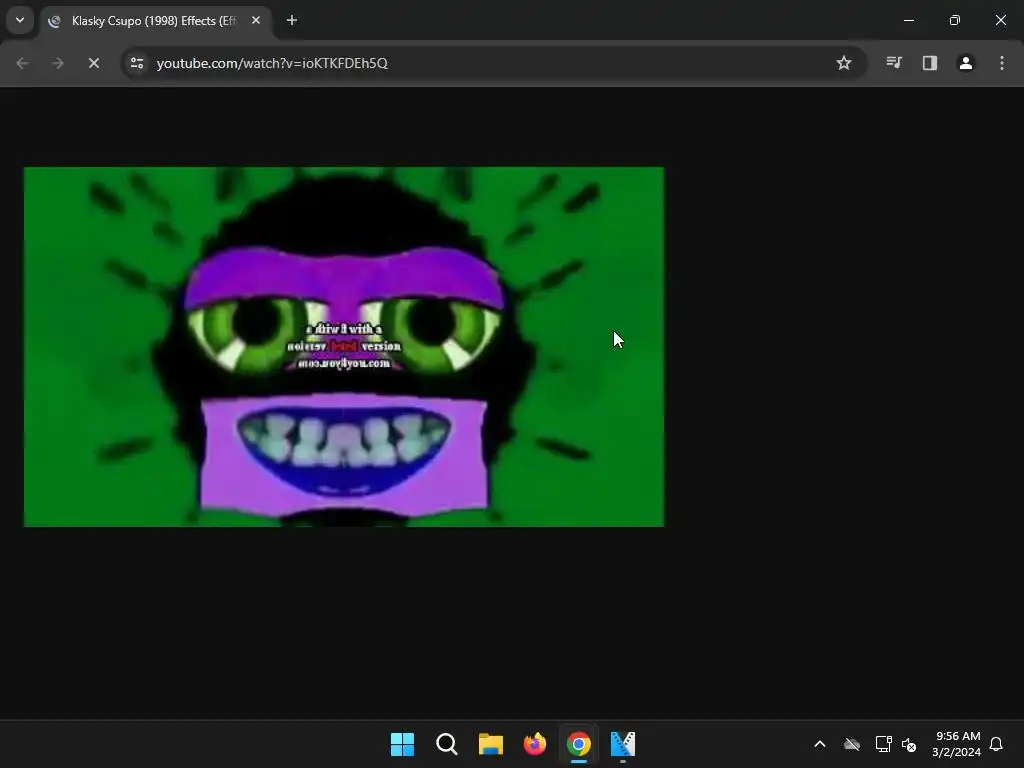Screen dimensions: 1024x768
Task: Open the Windows Start menu
Action: pos(402,744)
